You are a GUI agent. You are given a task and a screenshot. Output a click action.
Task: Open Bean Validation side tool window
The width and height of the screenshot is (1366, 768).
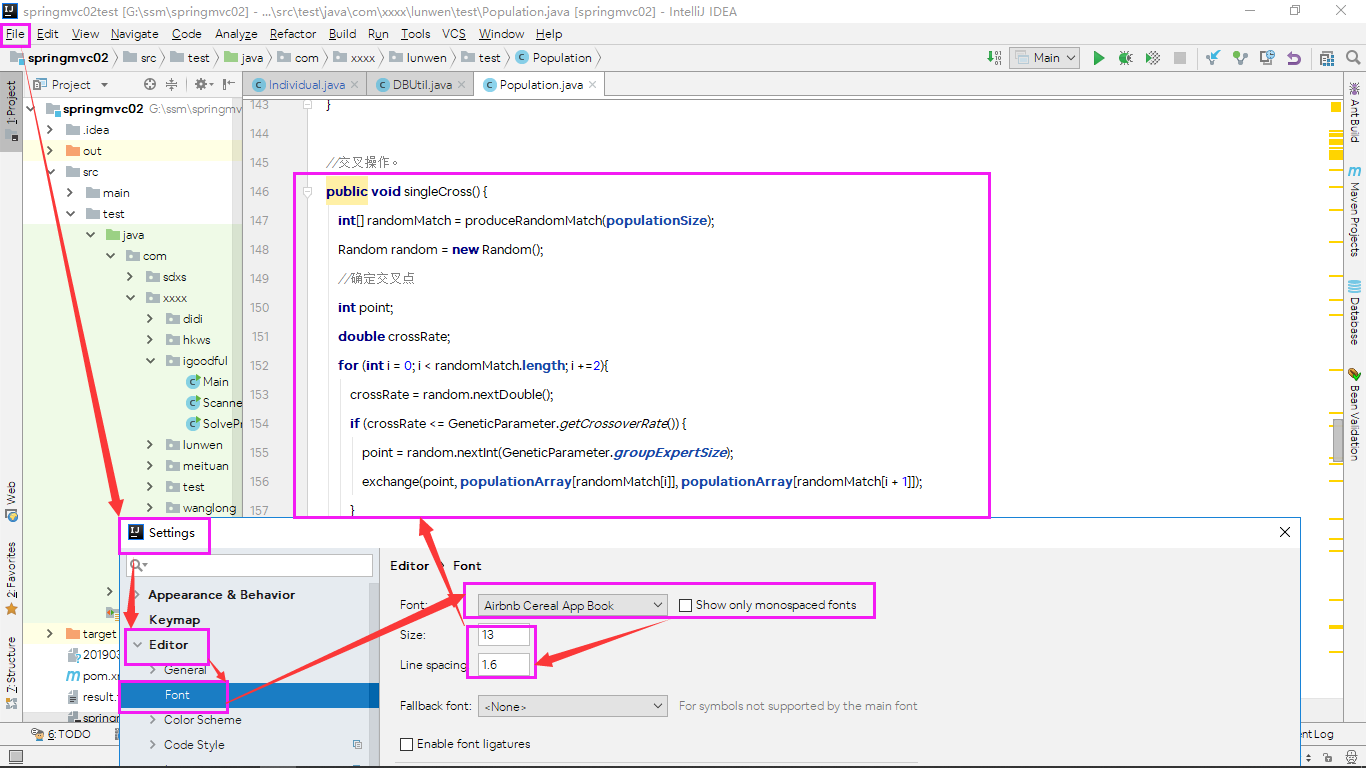pyautogui.click(x=1355, y=413)
